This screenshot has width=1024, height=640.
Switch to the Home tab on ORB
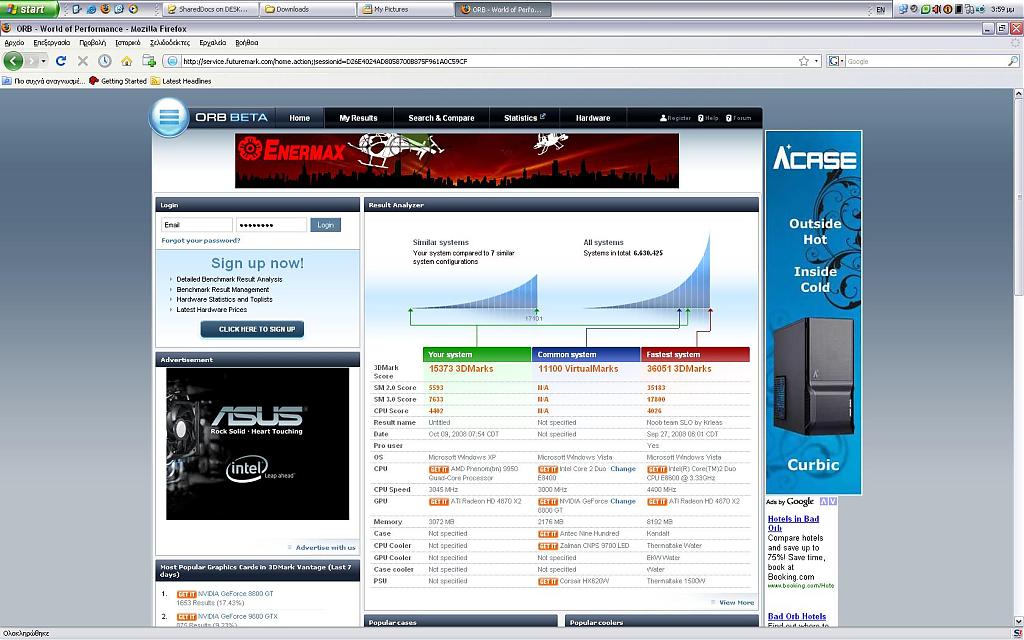(299, 118)
